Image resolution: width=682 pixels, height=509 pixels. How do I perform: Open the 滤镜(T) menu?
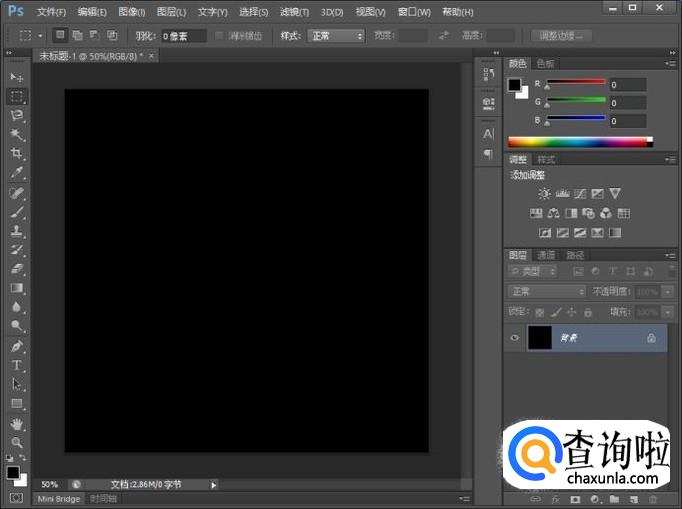tap(294, 12)
